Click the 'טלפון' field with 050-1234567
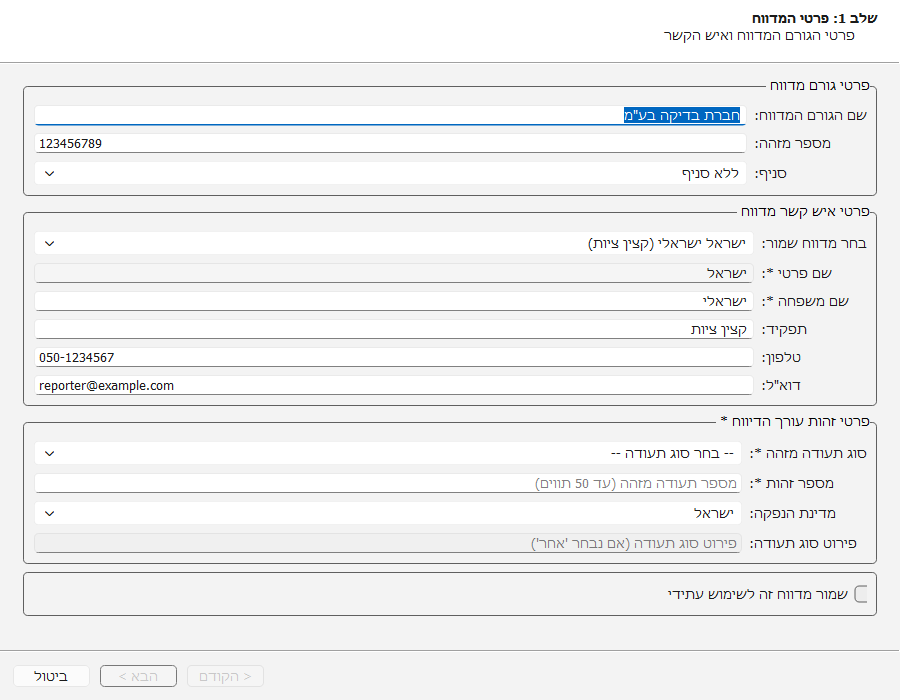 pos(392,357)
